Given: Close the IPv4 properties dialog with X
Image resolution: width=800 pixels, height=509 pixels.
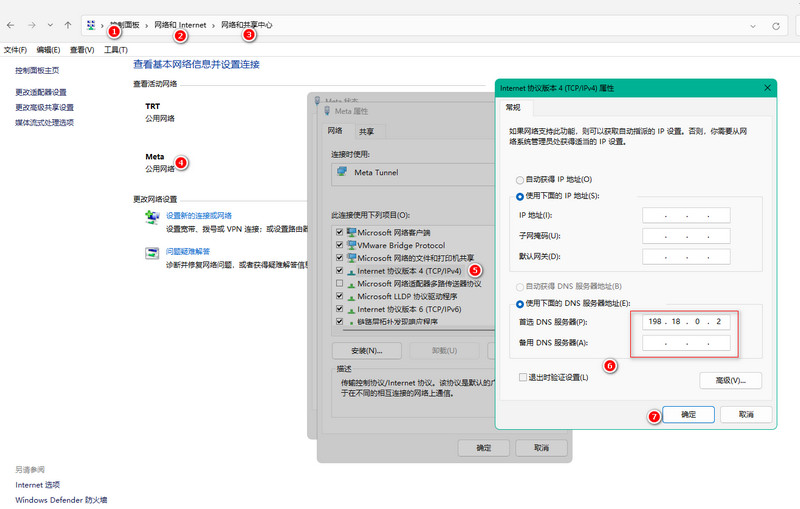Looking at the screenshot, I should [x=765, y=88].
